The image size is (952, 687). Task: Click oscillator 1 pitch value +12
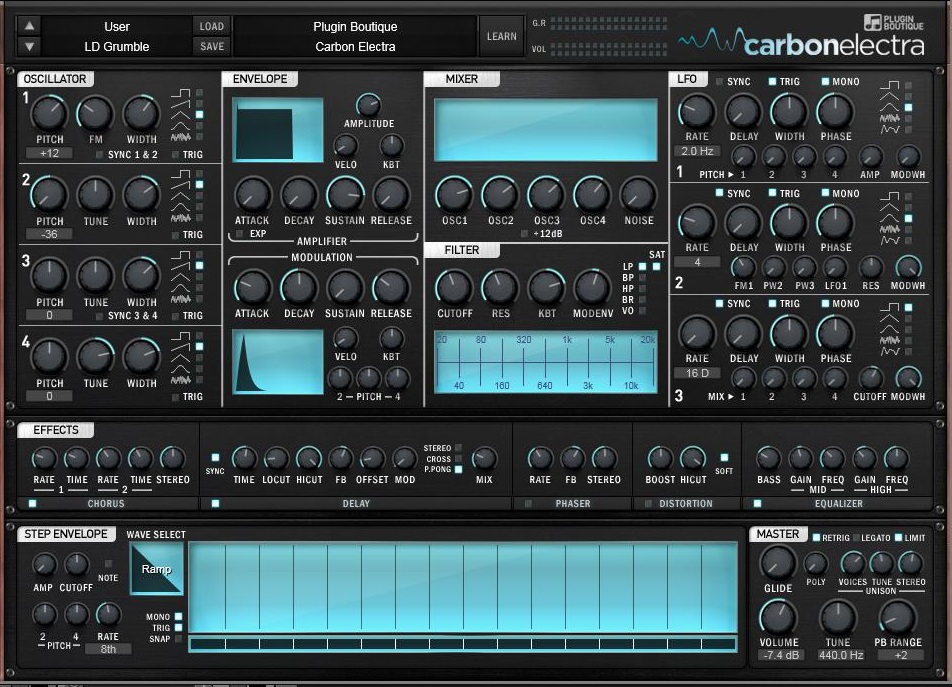click(49, 154)
